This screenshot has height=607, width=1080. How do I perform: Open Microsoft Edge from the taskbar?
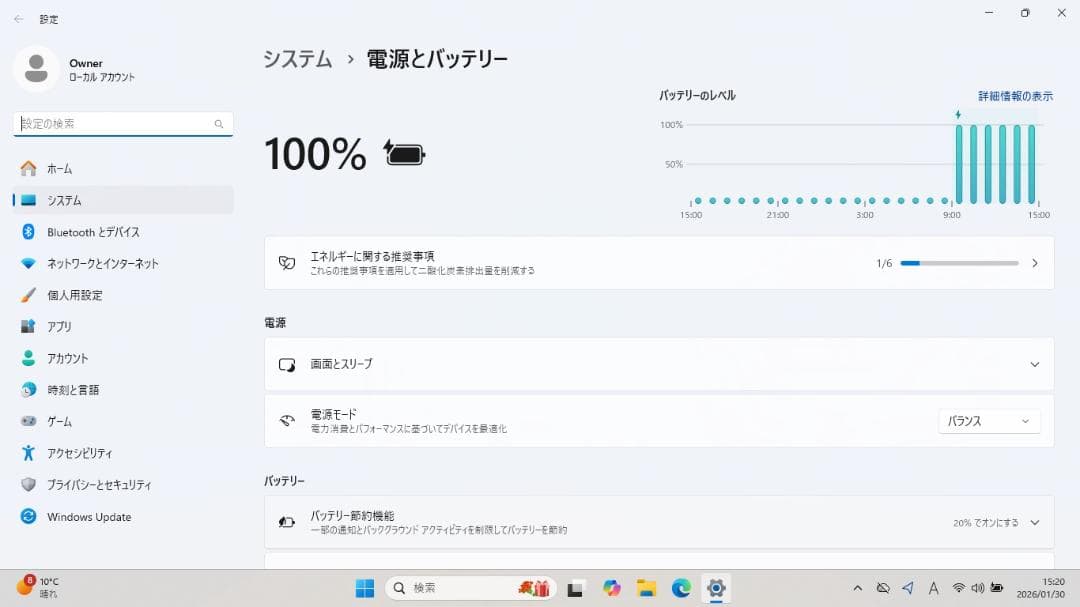(682, 588)
